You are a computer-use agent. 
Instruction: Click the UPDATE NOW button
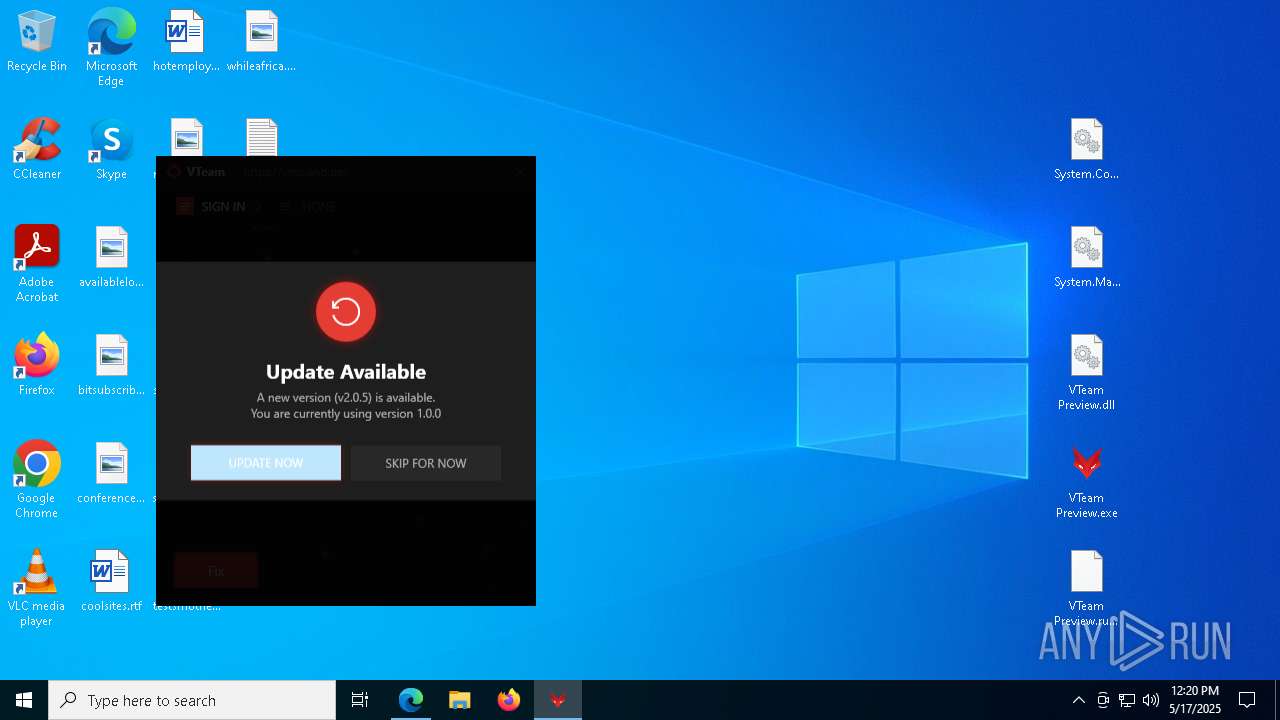coord(266,463)
